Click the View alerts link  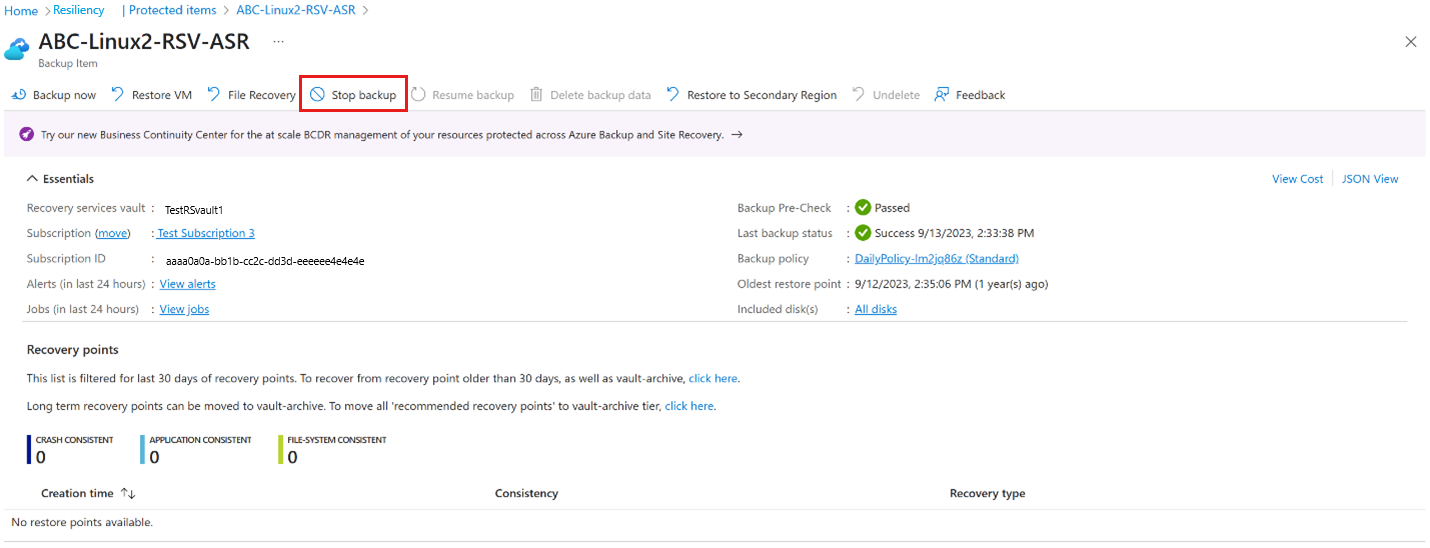pos(187,284)
